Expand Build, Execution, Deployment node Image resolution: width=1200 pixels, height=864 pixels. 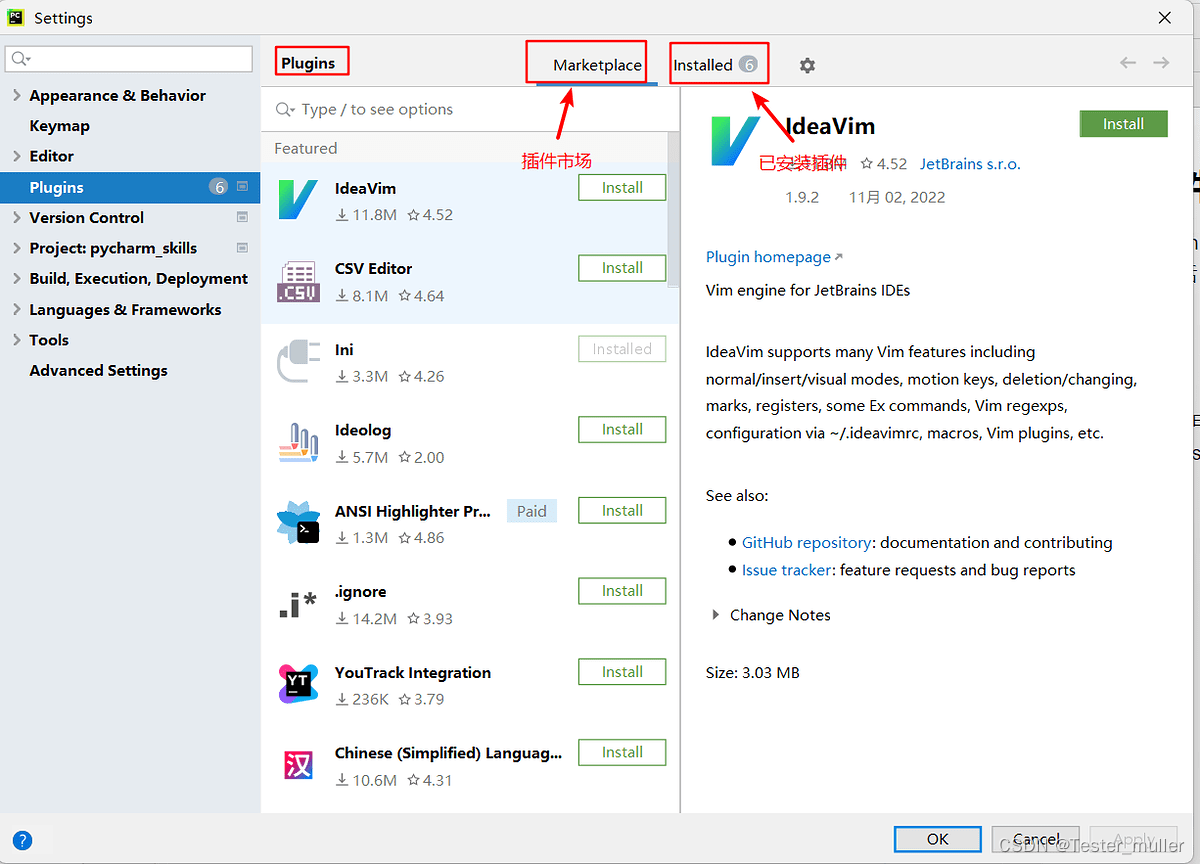pyautogui.click(x=16, y=279)
